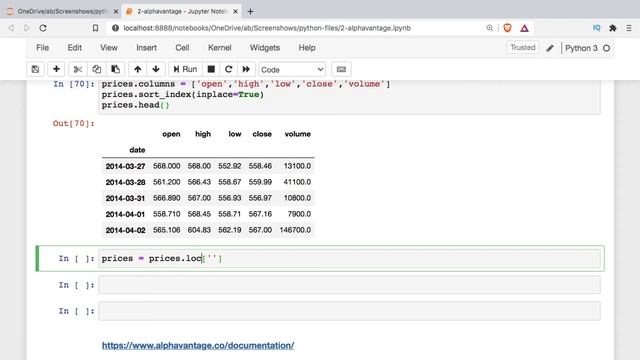Click the prices.loc code cell input
This screenshot has height=360, width=640.
[x=349, y=258]
